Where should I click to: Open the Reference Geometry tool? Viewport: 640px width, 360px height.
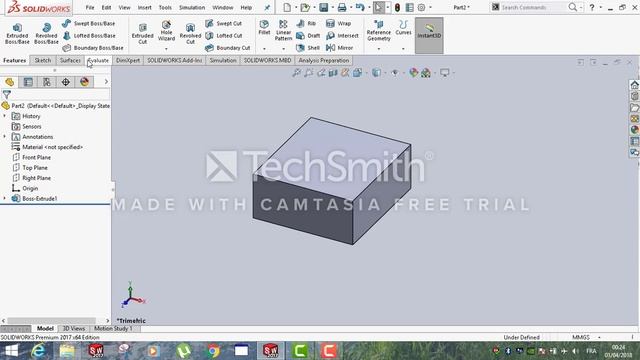click(x=379, y=31)
